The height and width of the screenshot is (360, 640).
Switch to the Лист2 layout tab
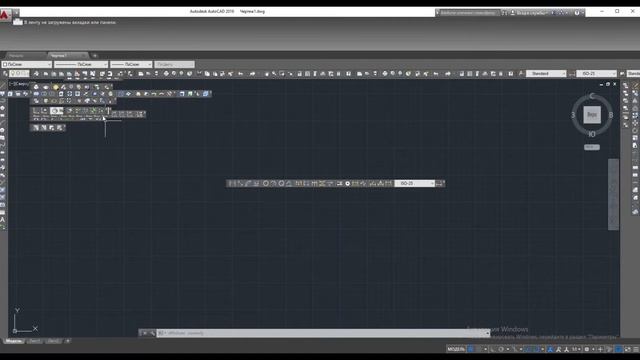(53, 341)
